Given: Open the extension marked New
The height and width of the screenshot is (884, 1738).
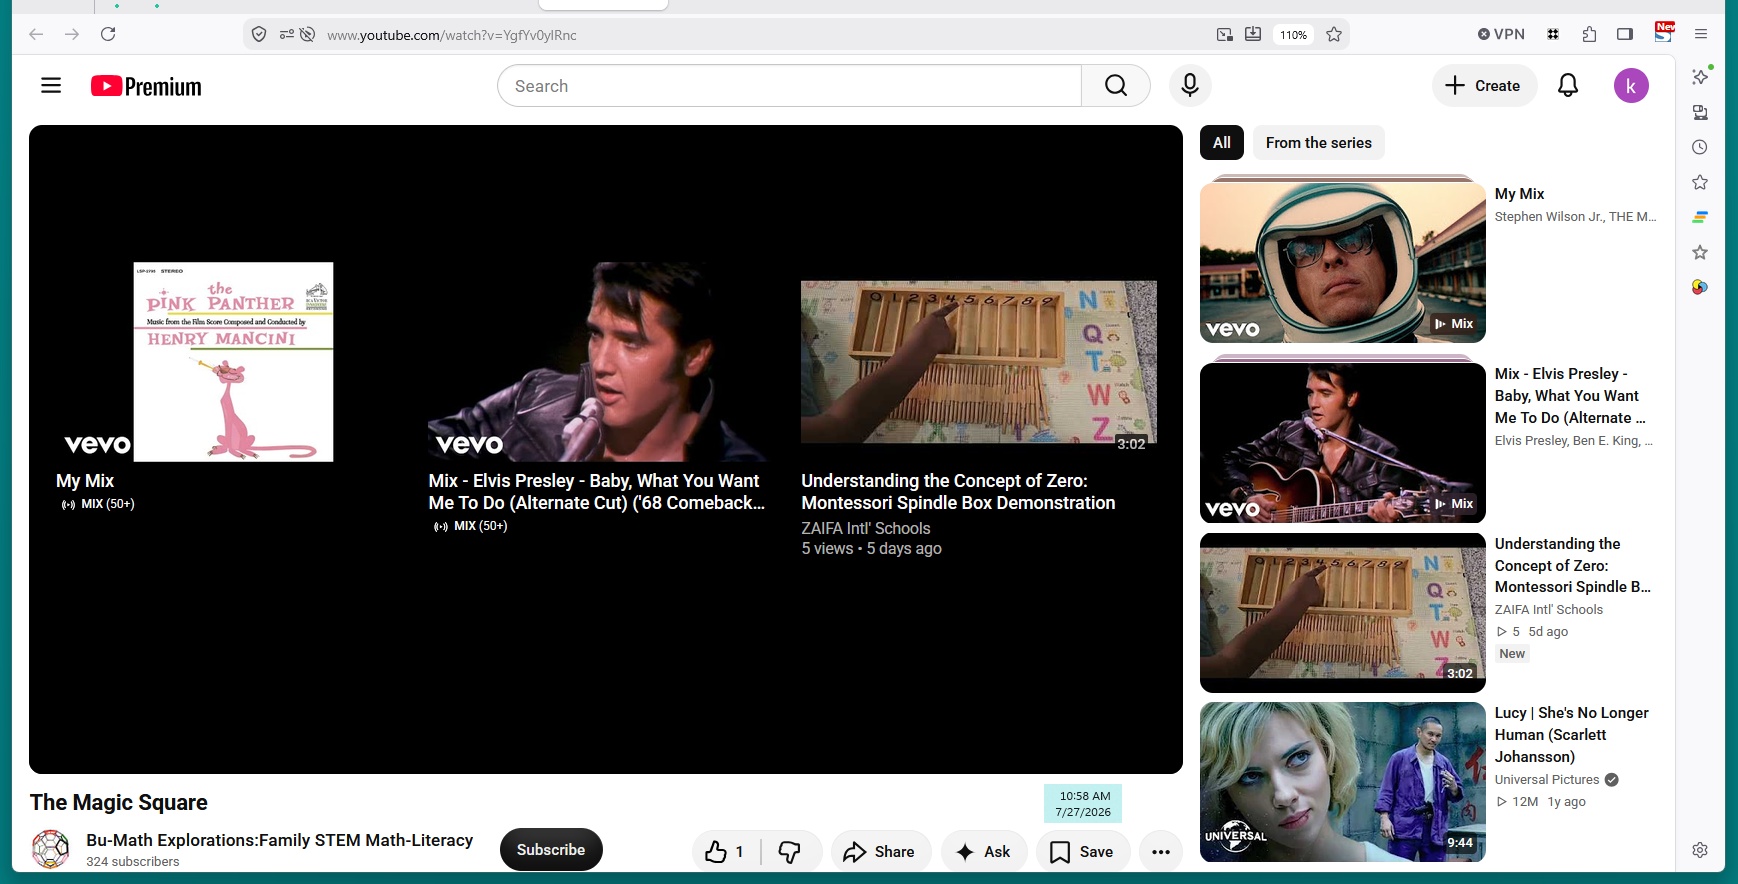Looking at the screenshot, I should pyautogui.click(x=1664, y=32).
